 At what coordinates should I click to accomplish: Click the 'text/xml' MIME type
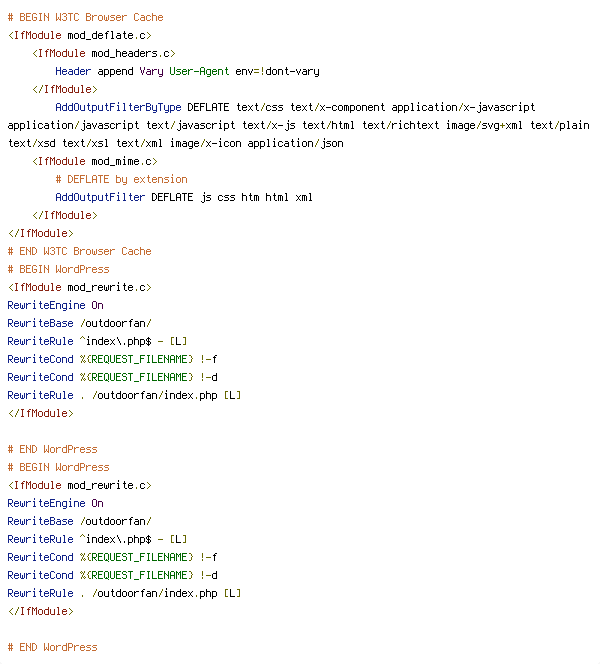[x=139, y=143]
